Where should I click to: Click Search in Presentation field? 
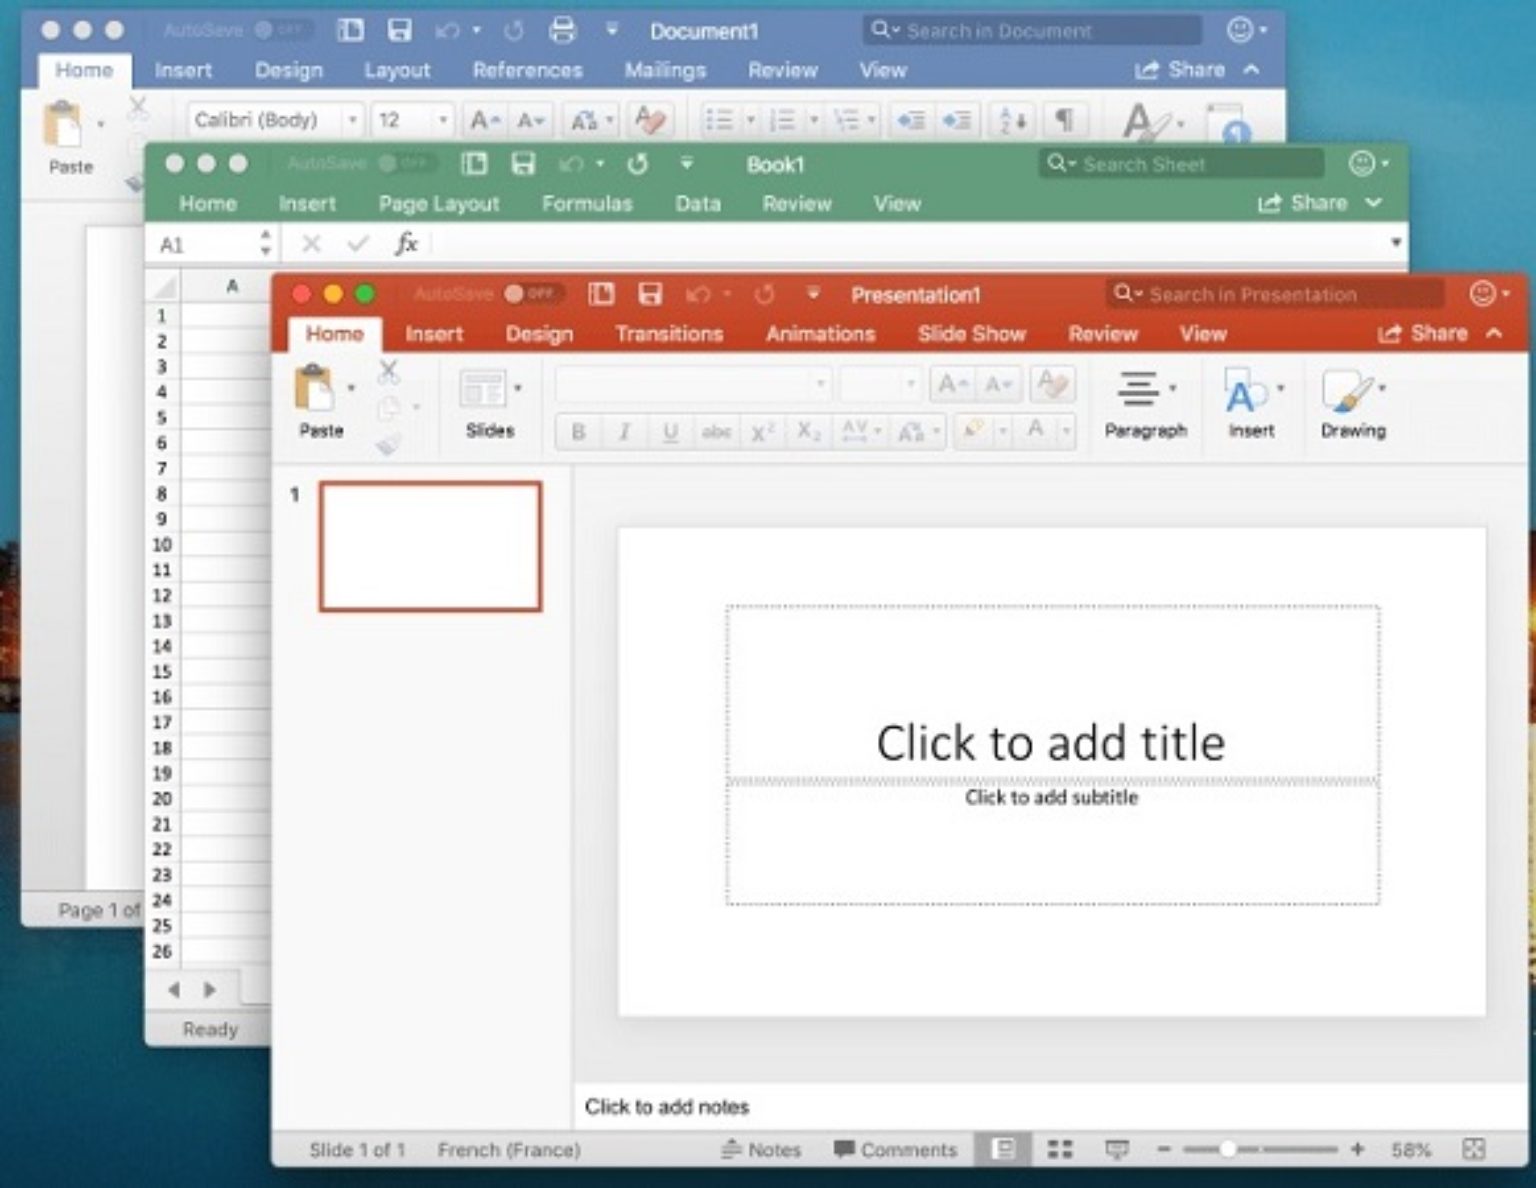[x=1275, y=294]
